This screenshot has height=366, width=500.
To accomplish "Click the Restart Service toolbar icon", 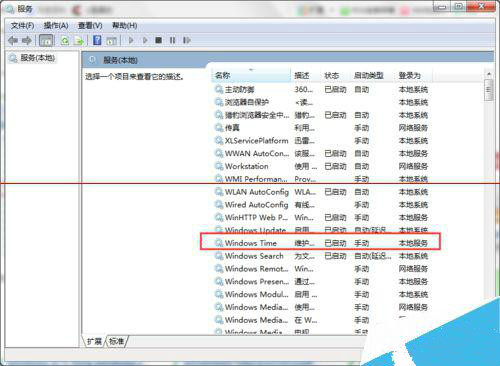I will 186,40.
